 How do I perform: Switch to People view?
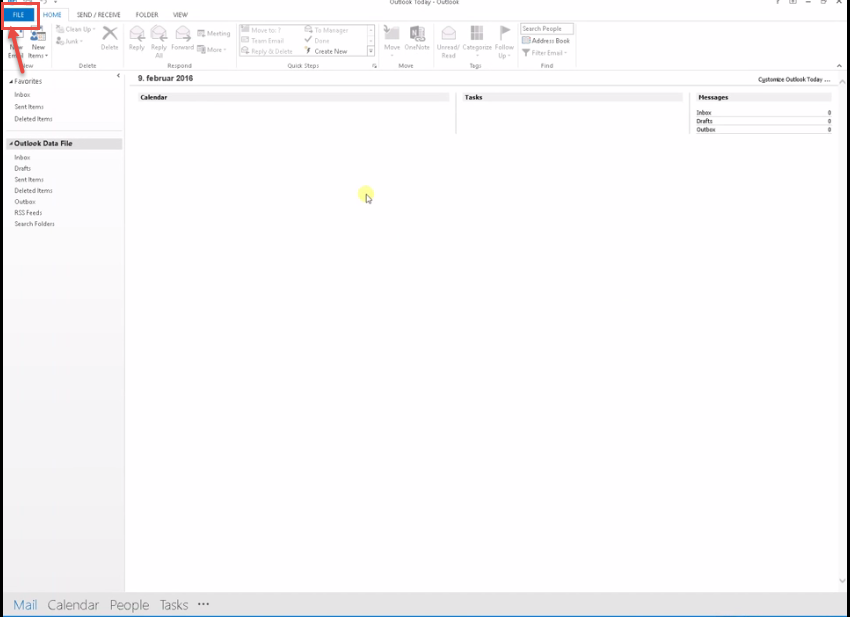tap(129, 605)
